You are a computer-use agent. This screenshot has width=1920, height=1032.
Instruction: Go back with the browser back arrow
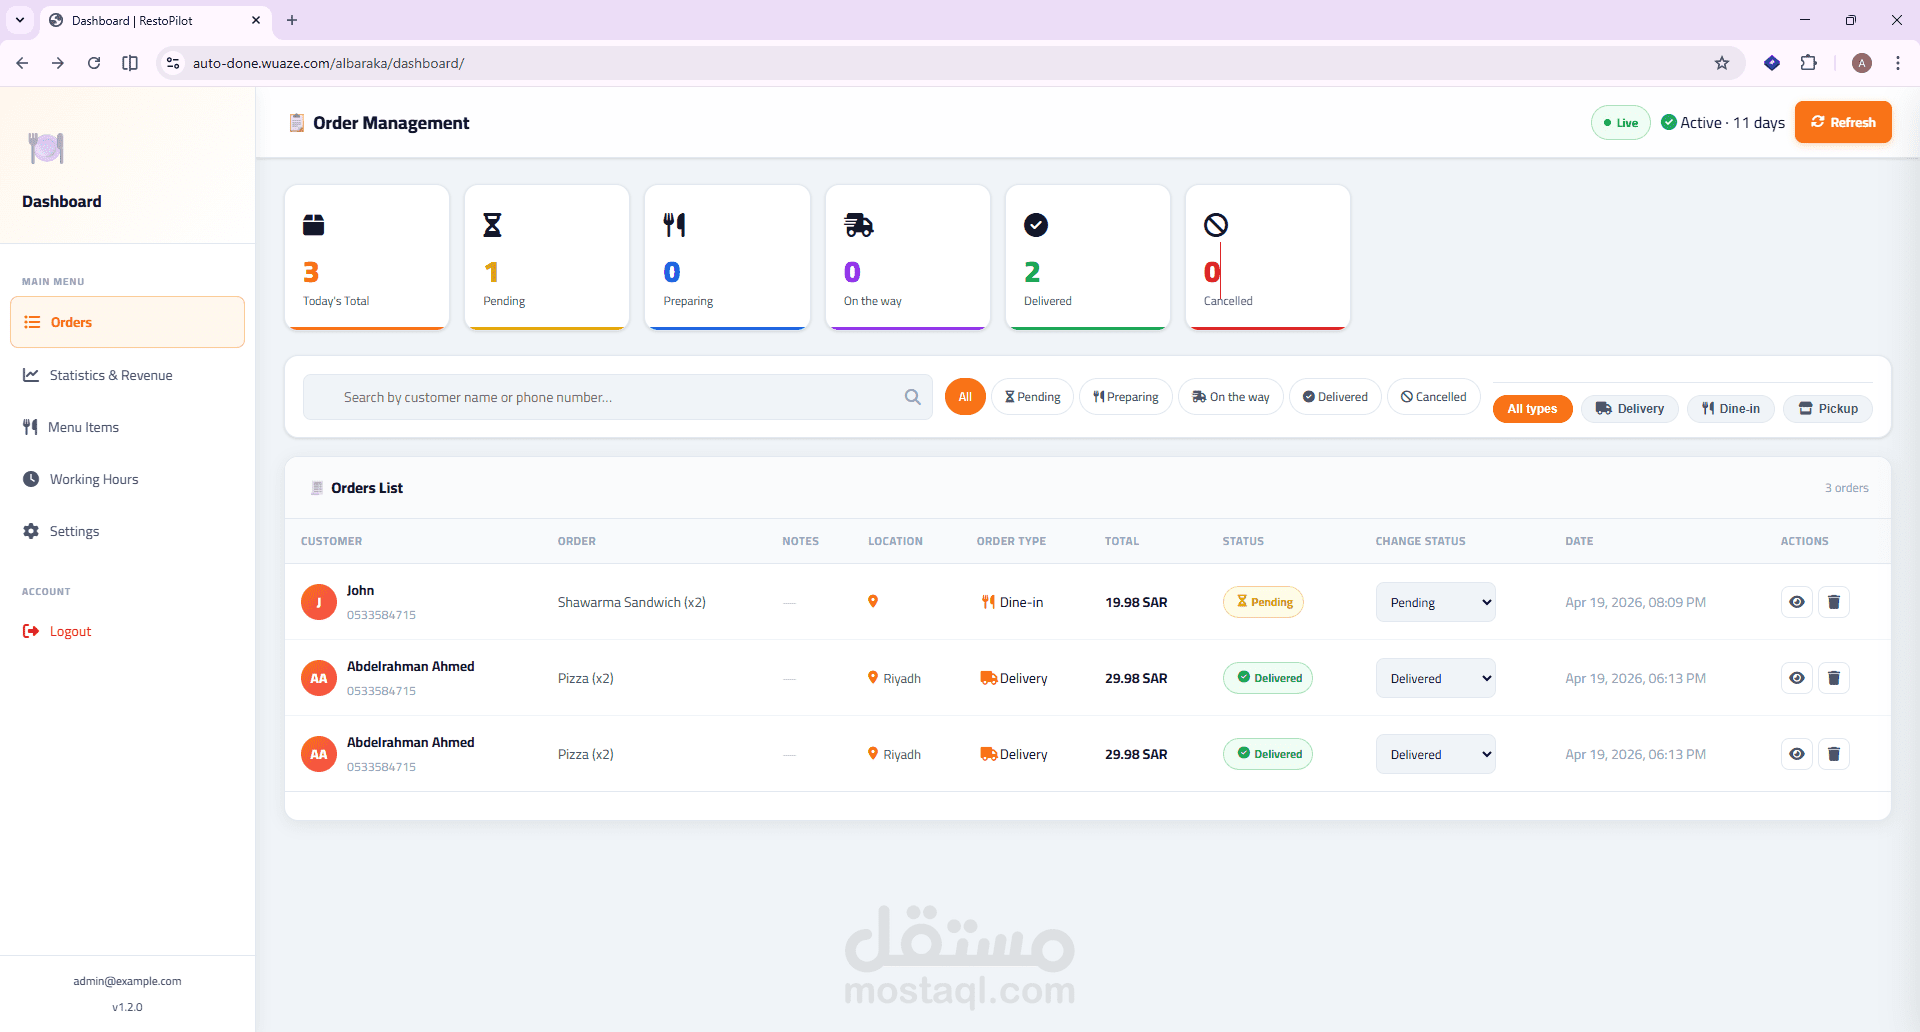pyautogui.click(x=22, y=63)
